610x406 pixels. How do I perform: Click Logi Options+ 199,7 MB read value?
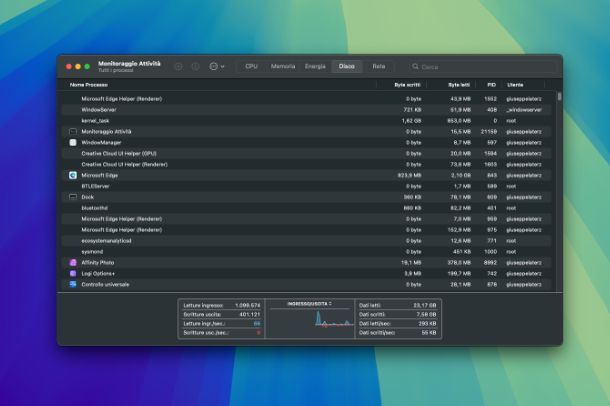click(459, 273)
